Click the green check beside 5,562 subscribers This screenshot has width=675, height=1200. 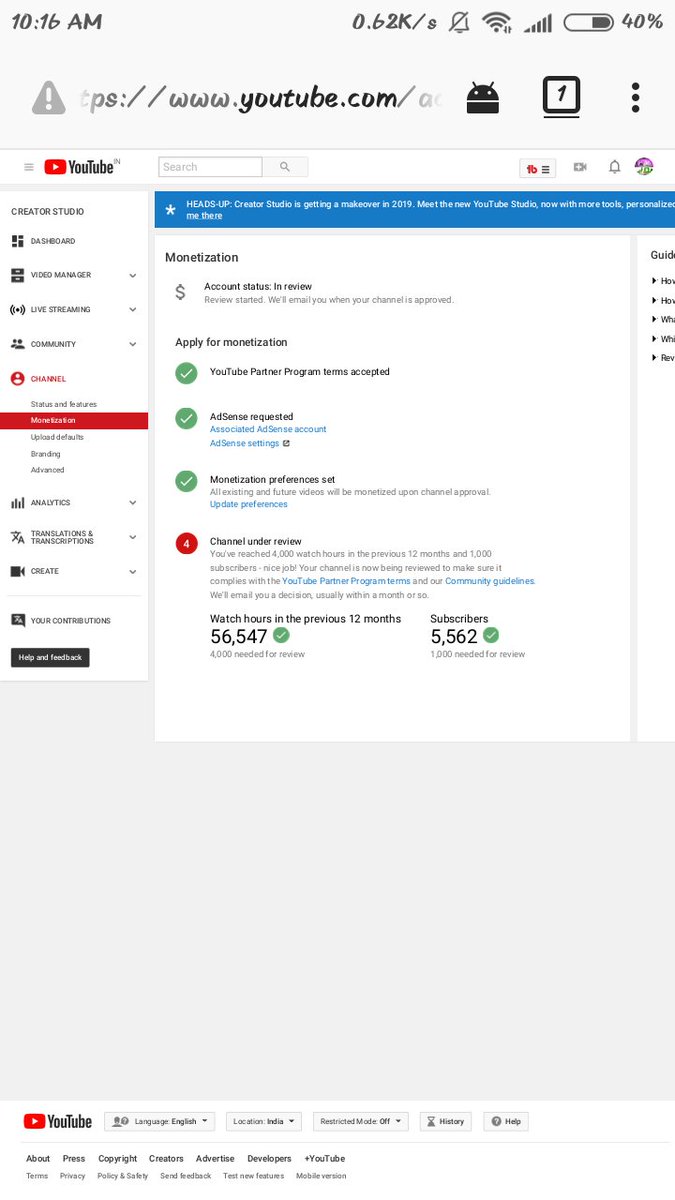click(x=490, y=635)
